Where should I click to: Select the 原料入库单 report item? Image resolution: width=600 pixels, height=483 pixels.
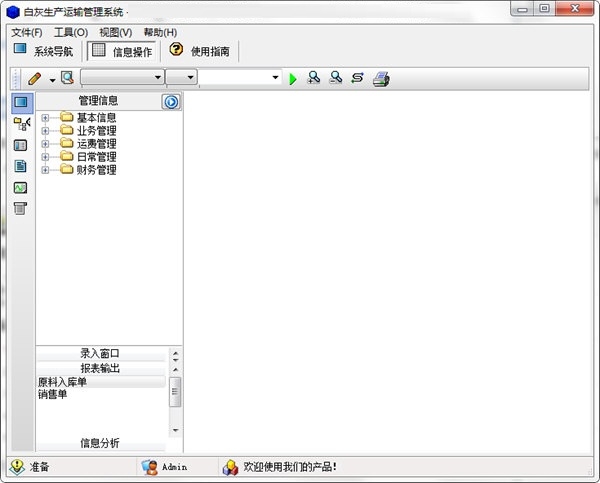(101, 382)
